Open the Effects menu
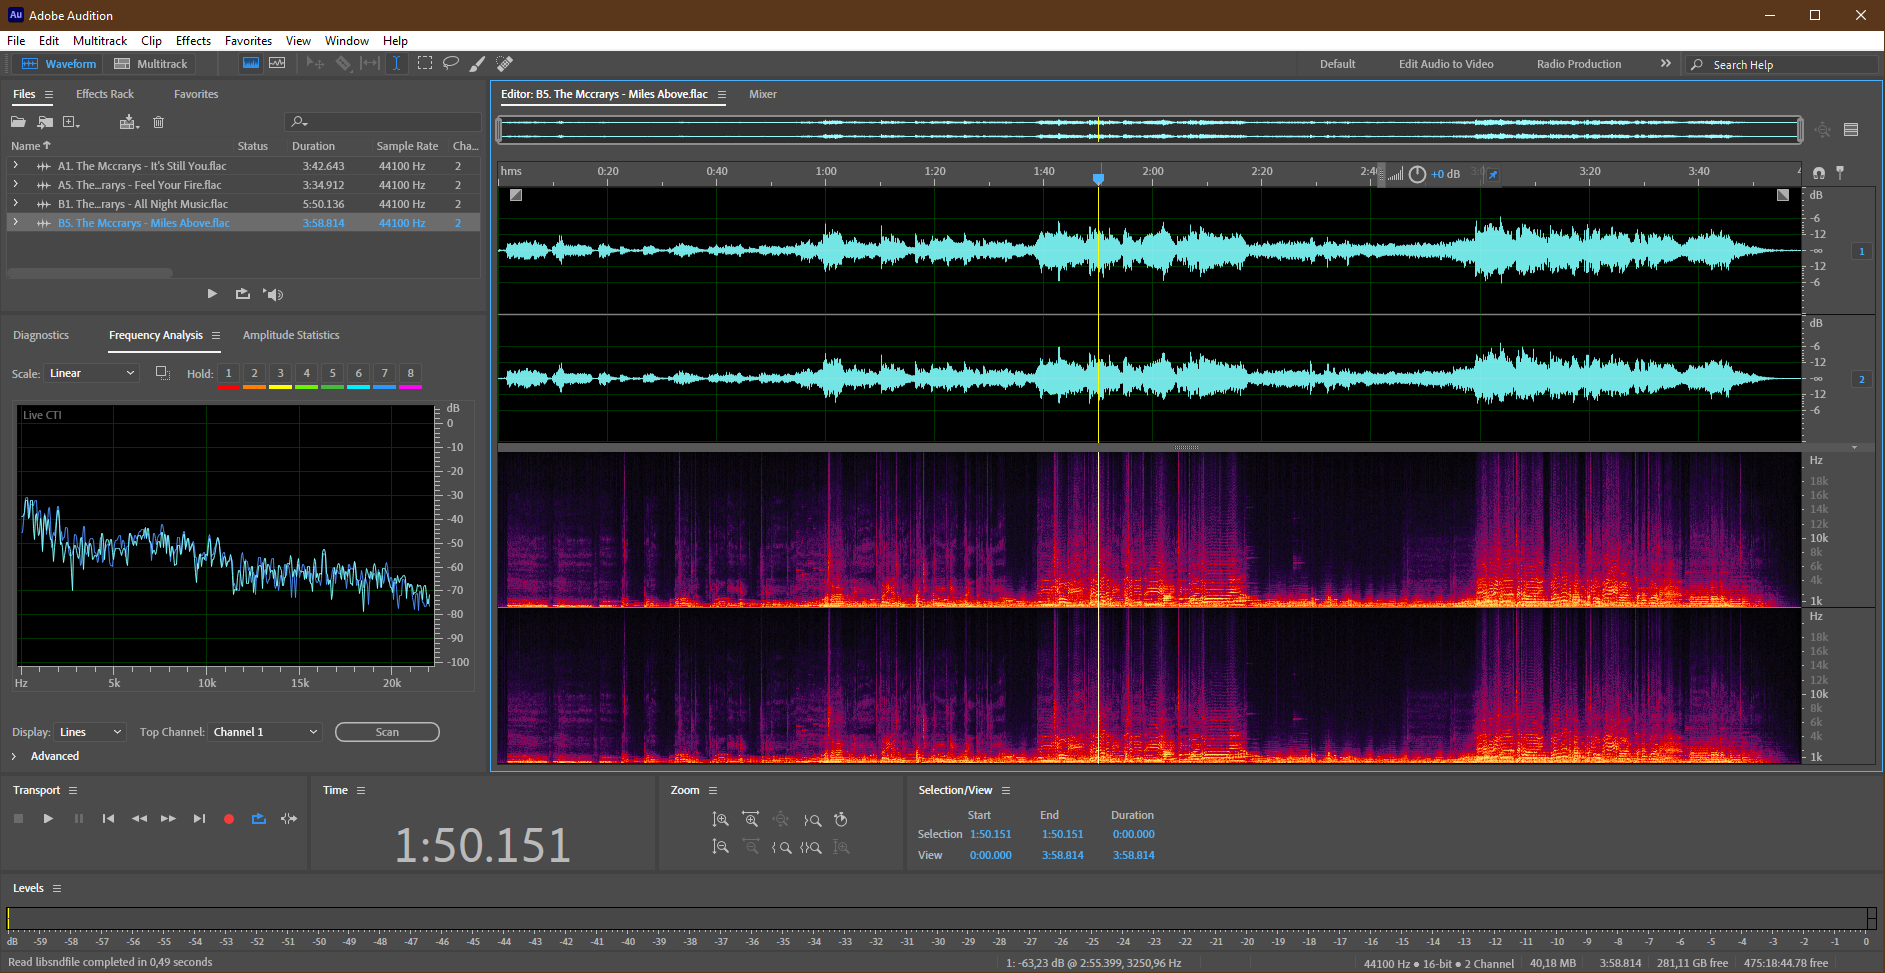 [193, 41]
